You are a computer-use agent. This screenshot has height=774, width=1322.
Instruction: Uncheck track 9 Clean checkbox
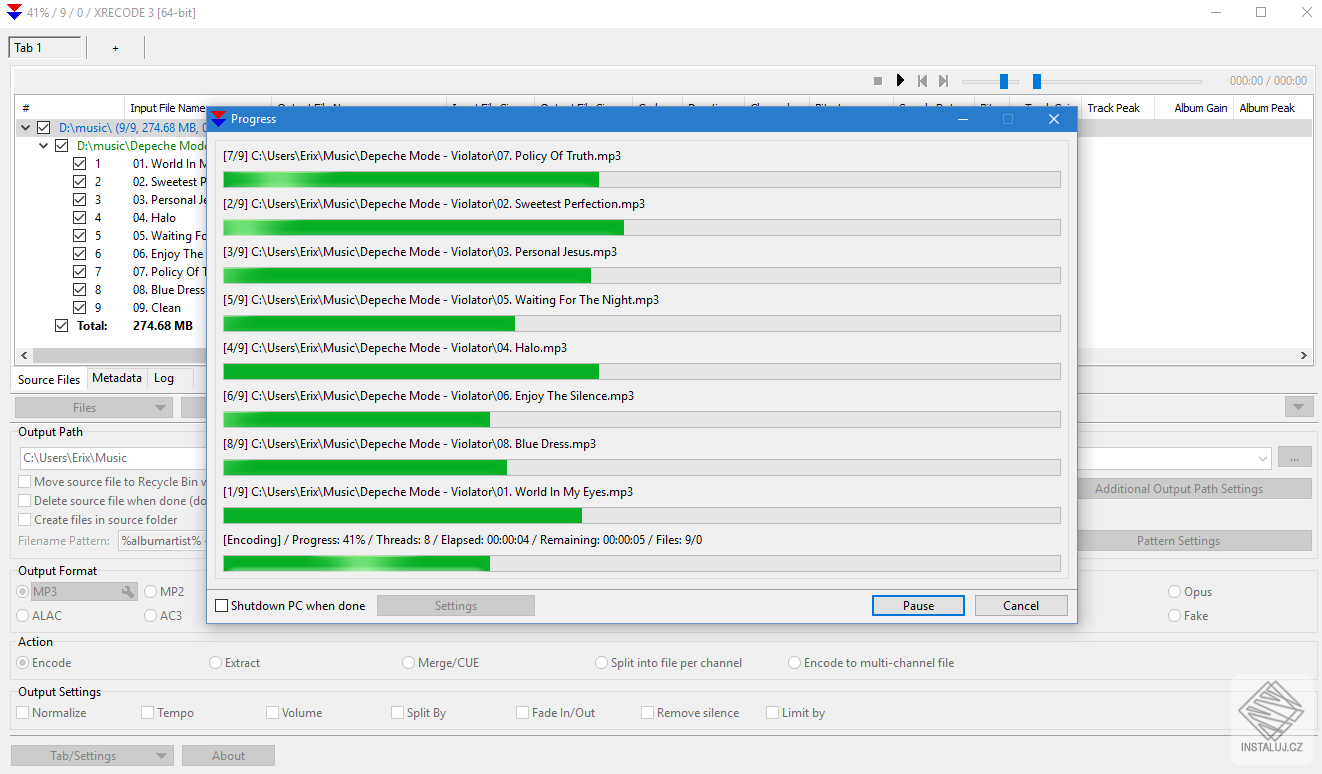(80, 308)
